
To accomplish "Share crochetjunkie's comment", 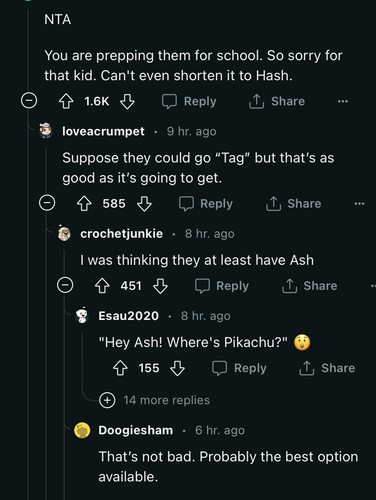I will coord(310,286).
